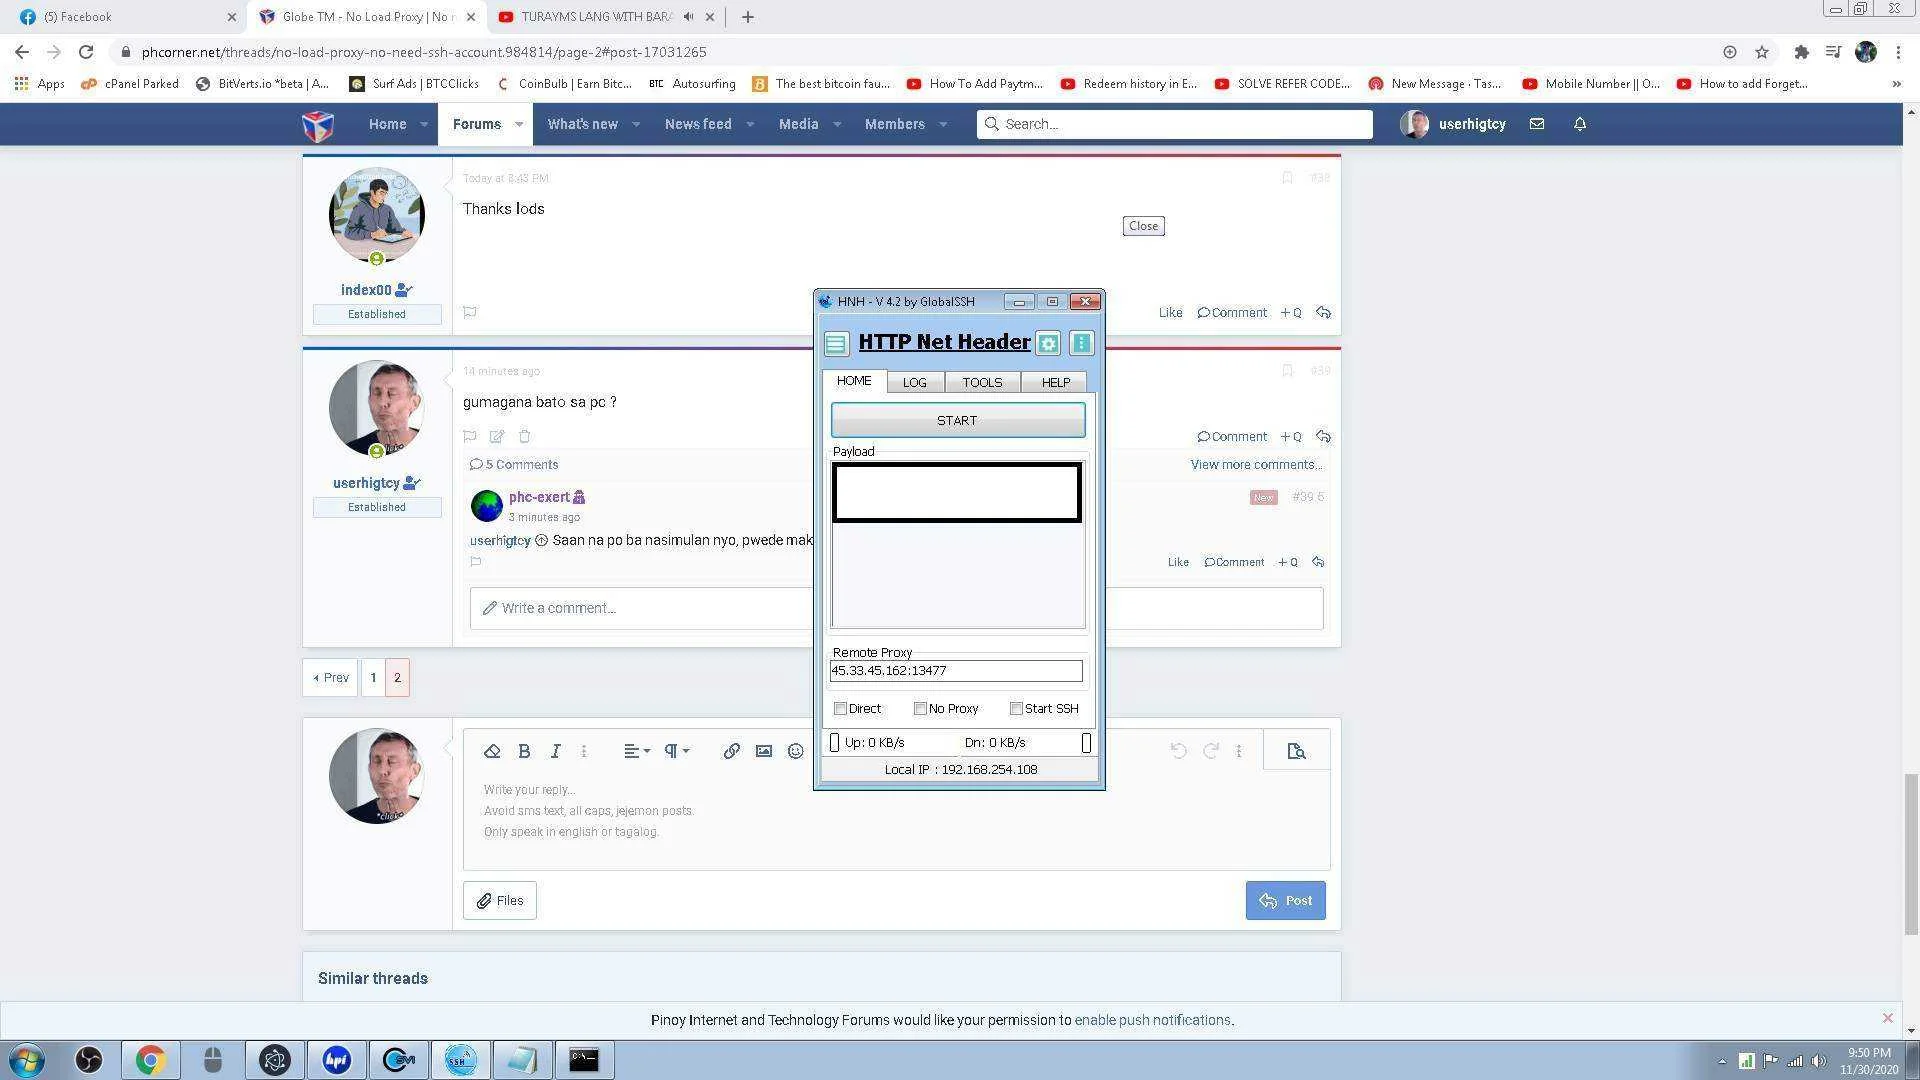Expand the Forums dropdown arrow
Screen dimensions: 1920x1080
(x=519, y=125)
